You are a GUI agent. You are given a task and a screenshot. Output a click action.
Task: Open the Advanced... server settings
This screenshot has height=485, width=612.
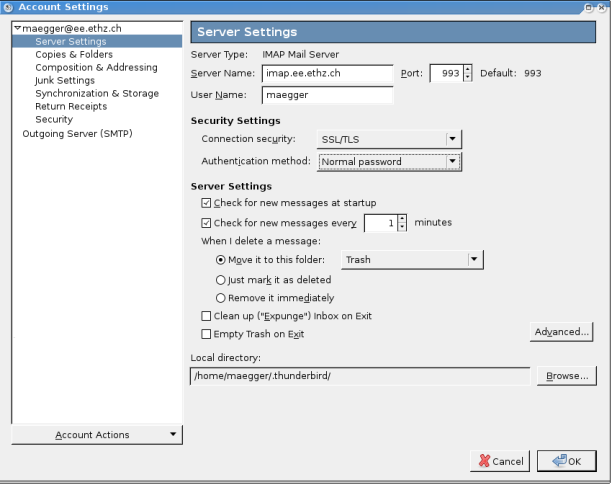pyautogui.click(x=561, y=332)
